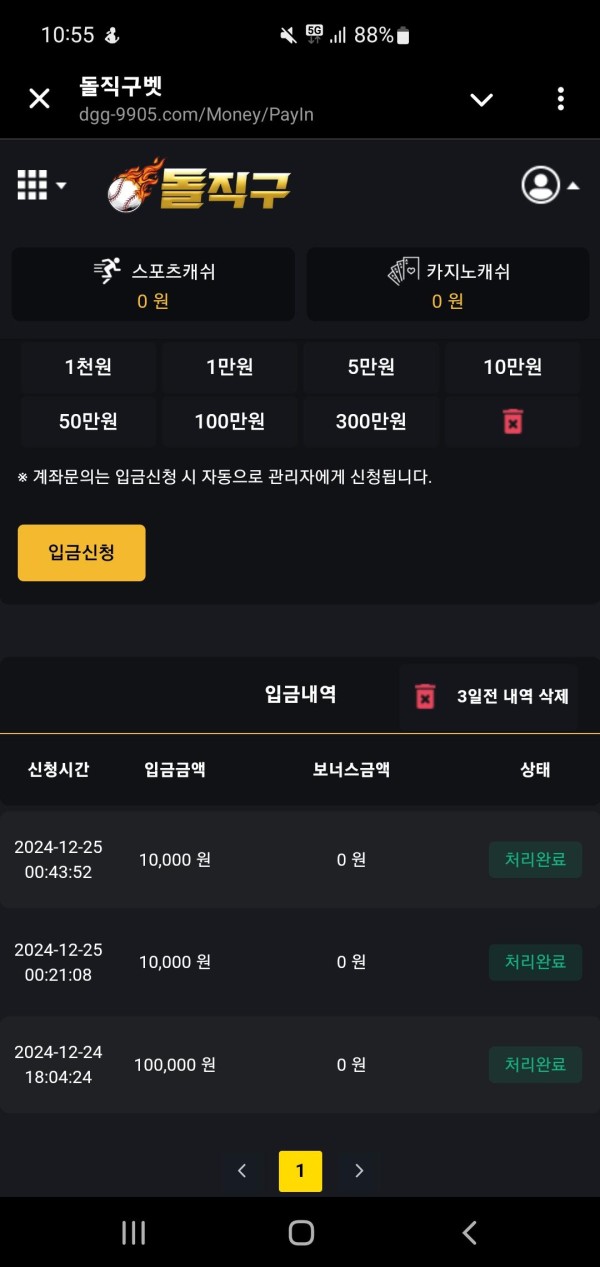600x1267 pixels.
Task: Open the browser three-dot menu
Action: click(x=560, y=99)
